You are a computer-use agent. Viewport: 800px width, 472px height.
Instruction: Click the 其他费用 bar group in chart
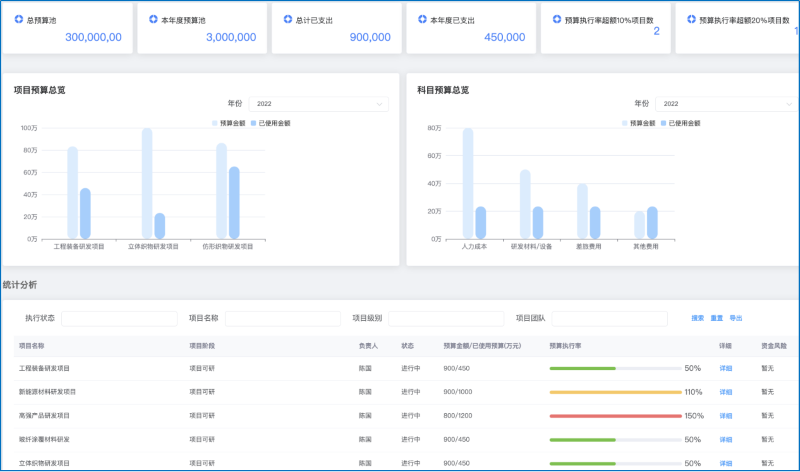pyautogui.click(x=646, y=223)
